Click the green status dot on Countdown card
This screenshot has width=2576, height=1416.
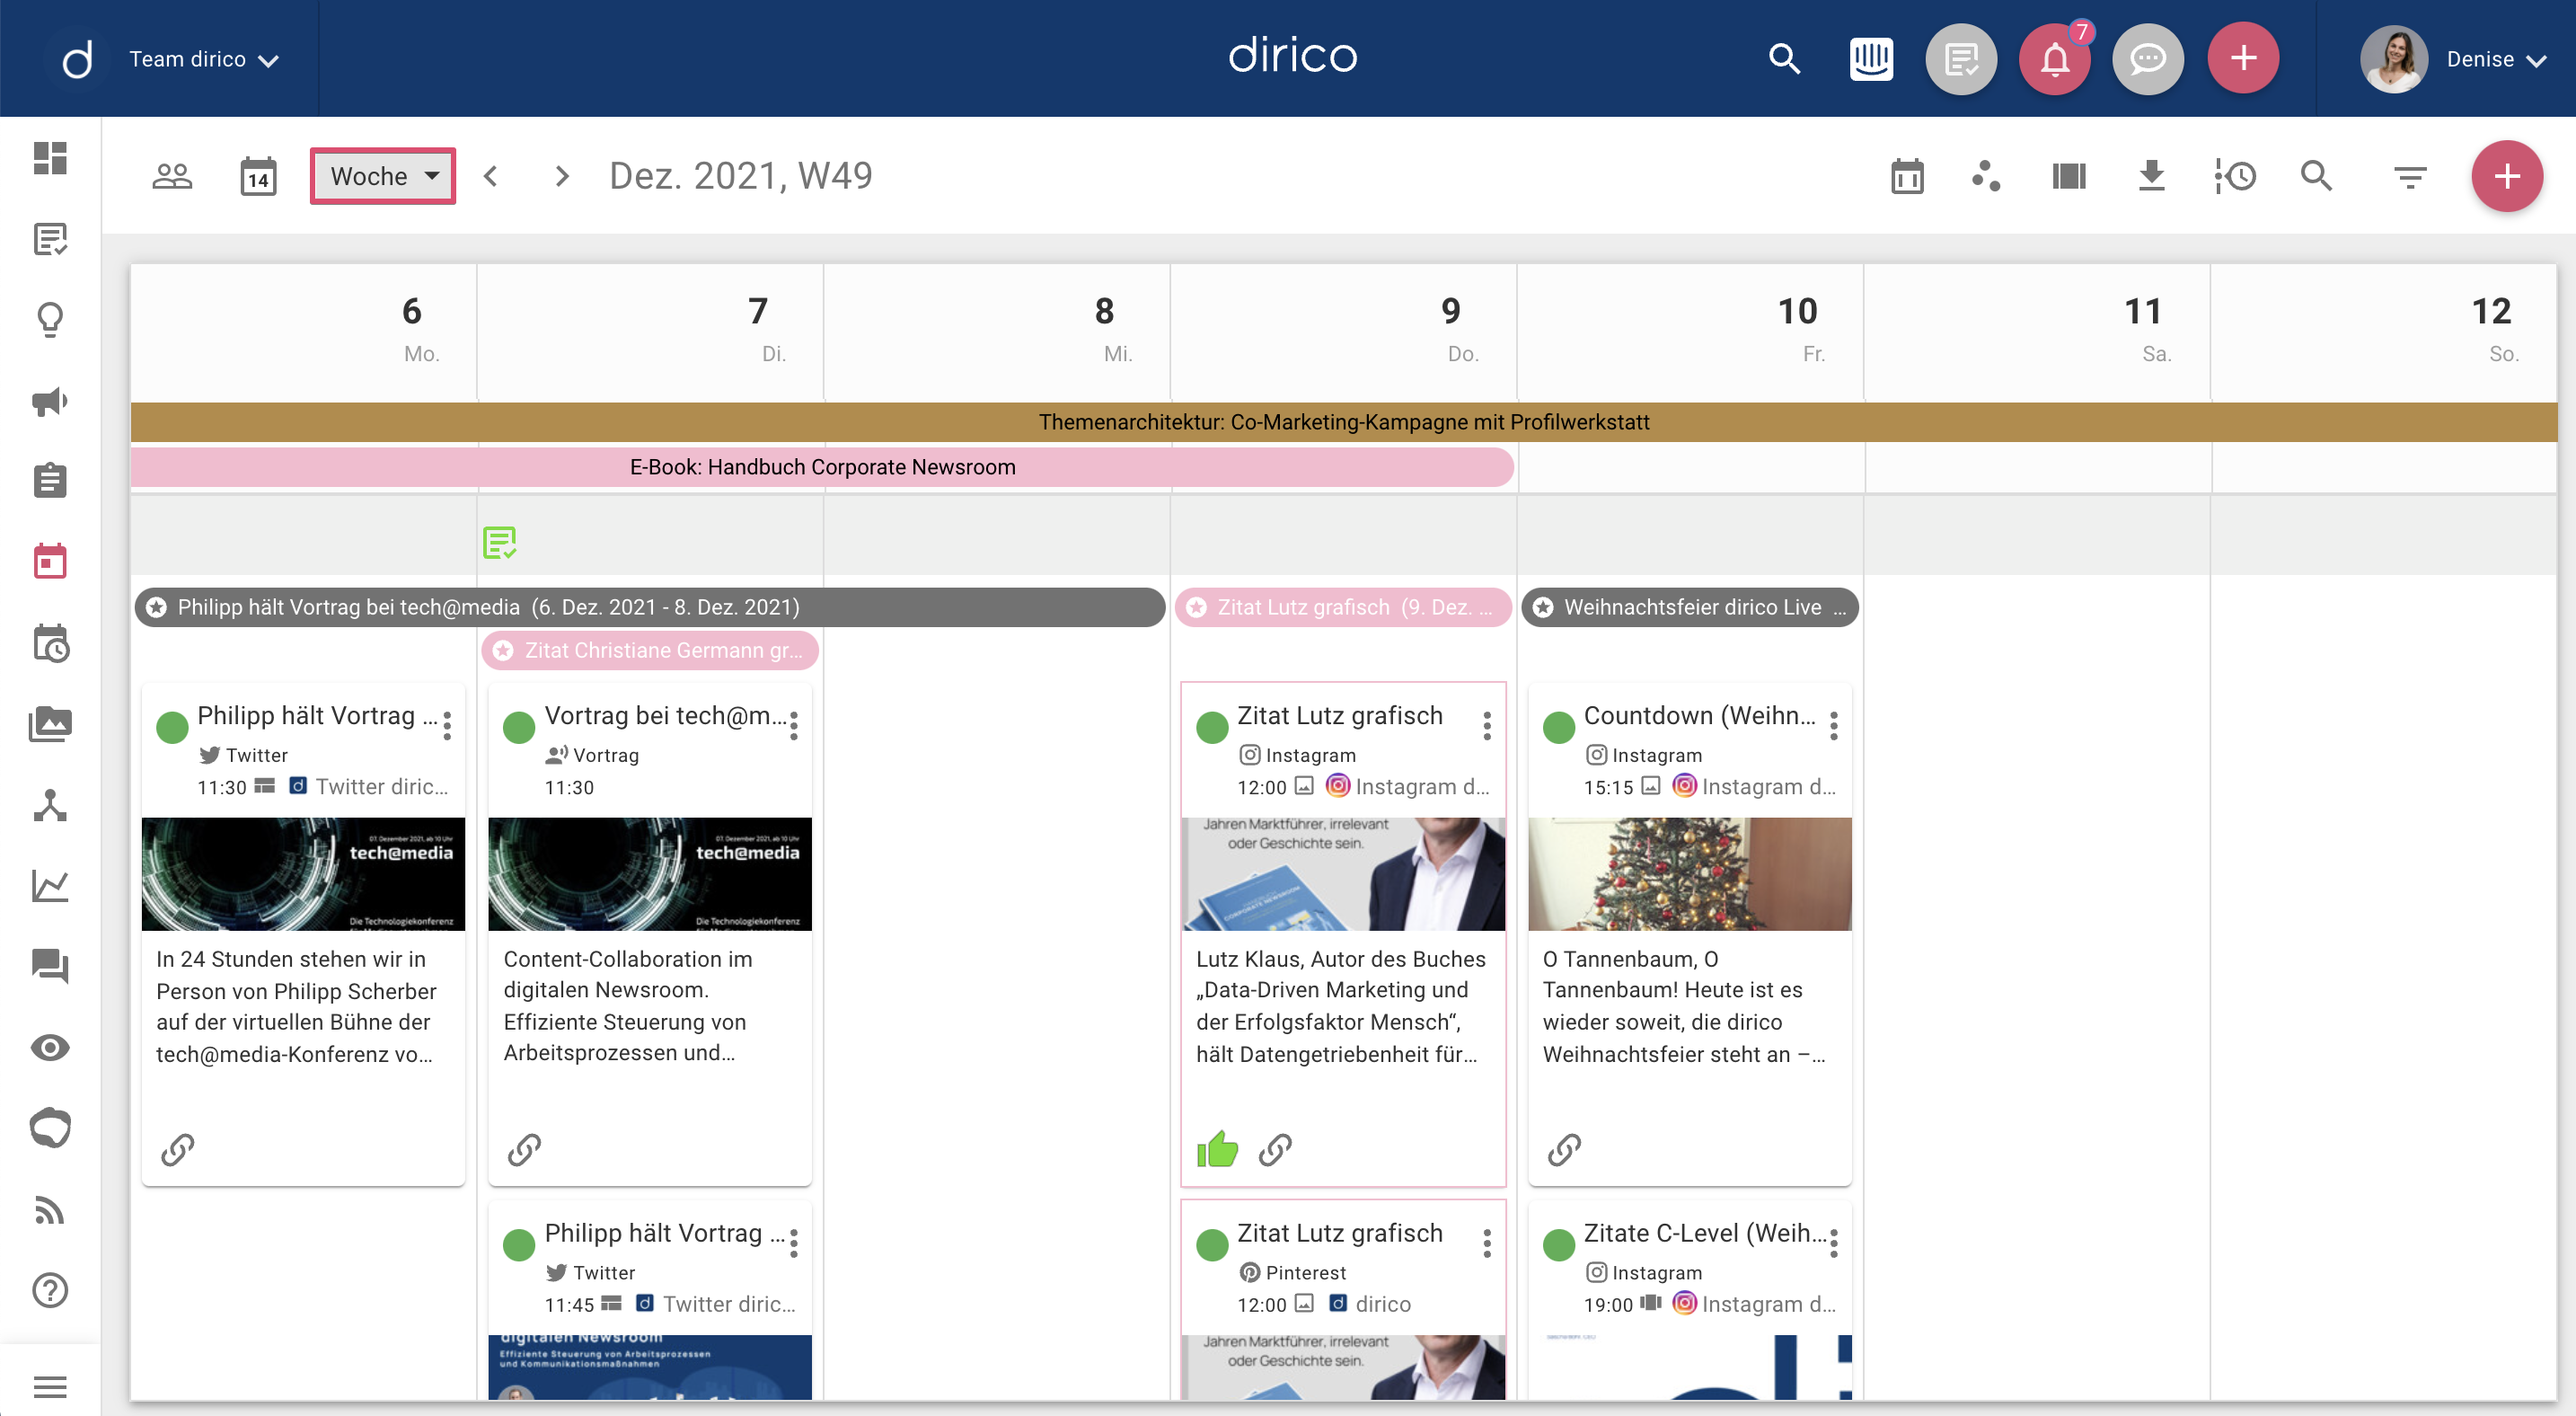click(x=1559, y=727)
